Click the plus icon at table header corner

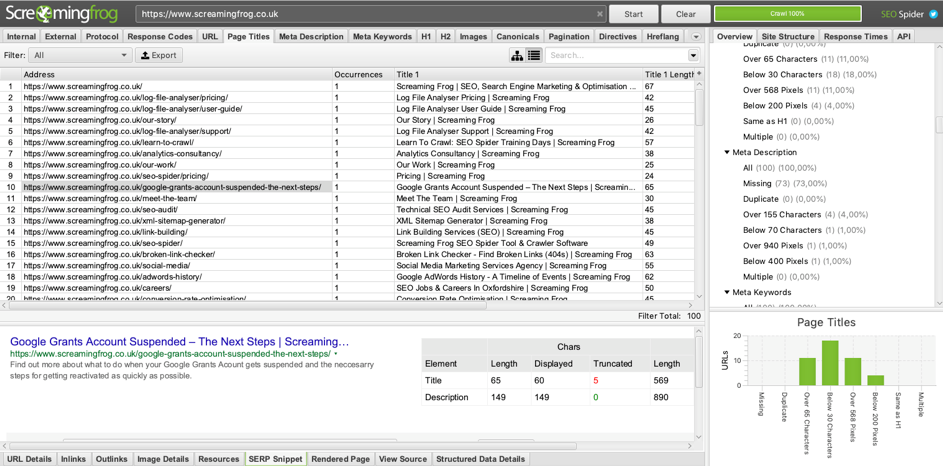(x=698, y=74)
